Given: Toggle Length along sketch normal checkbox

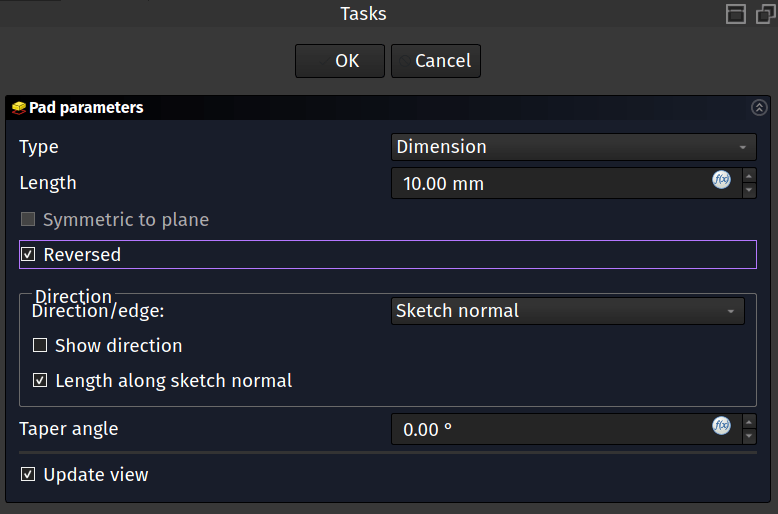Looking at the screenshot, I should tap(40, 381).
